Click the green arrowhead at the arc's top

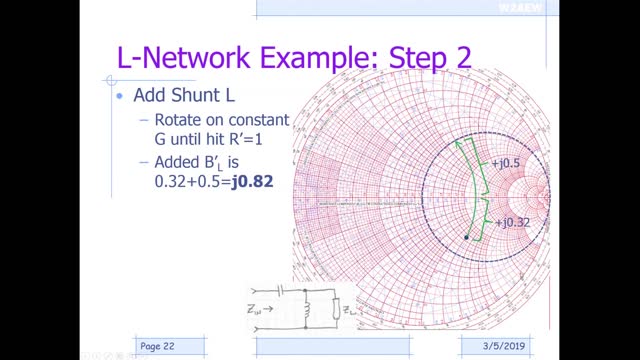pos(458,144)
